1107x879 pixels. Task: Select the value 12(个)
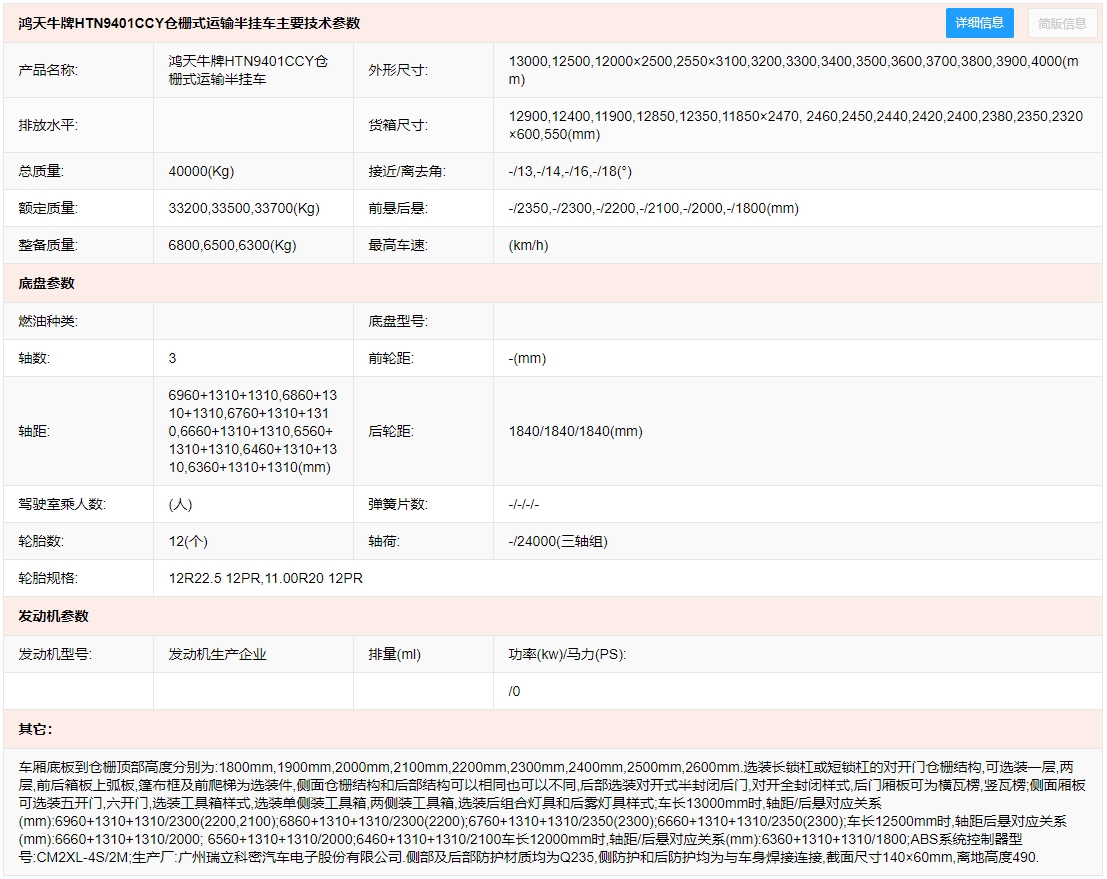click(x=188, y=541)
